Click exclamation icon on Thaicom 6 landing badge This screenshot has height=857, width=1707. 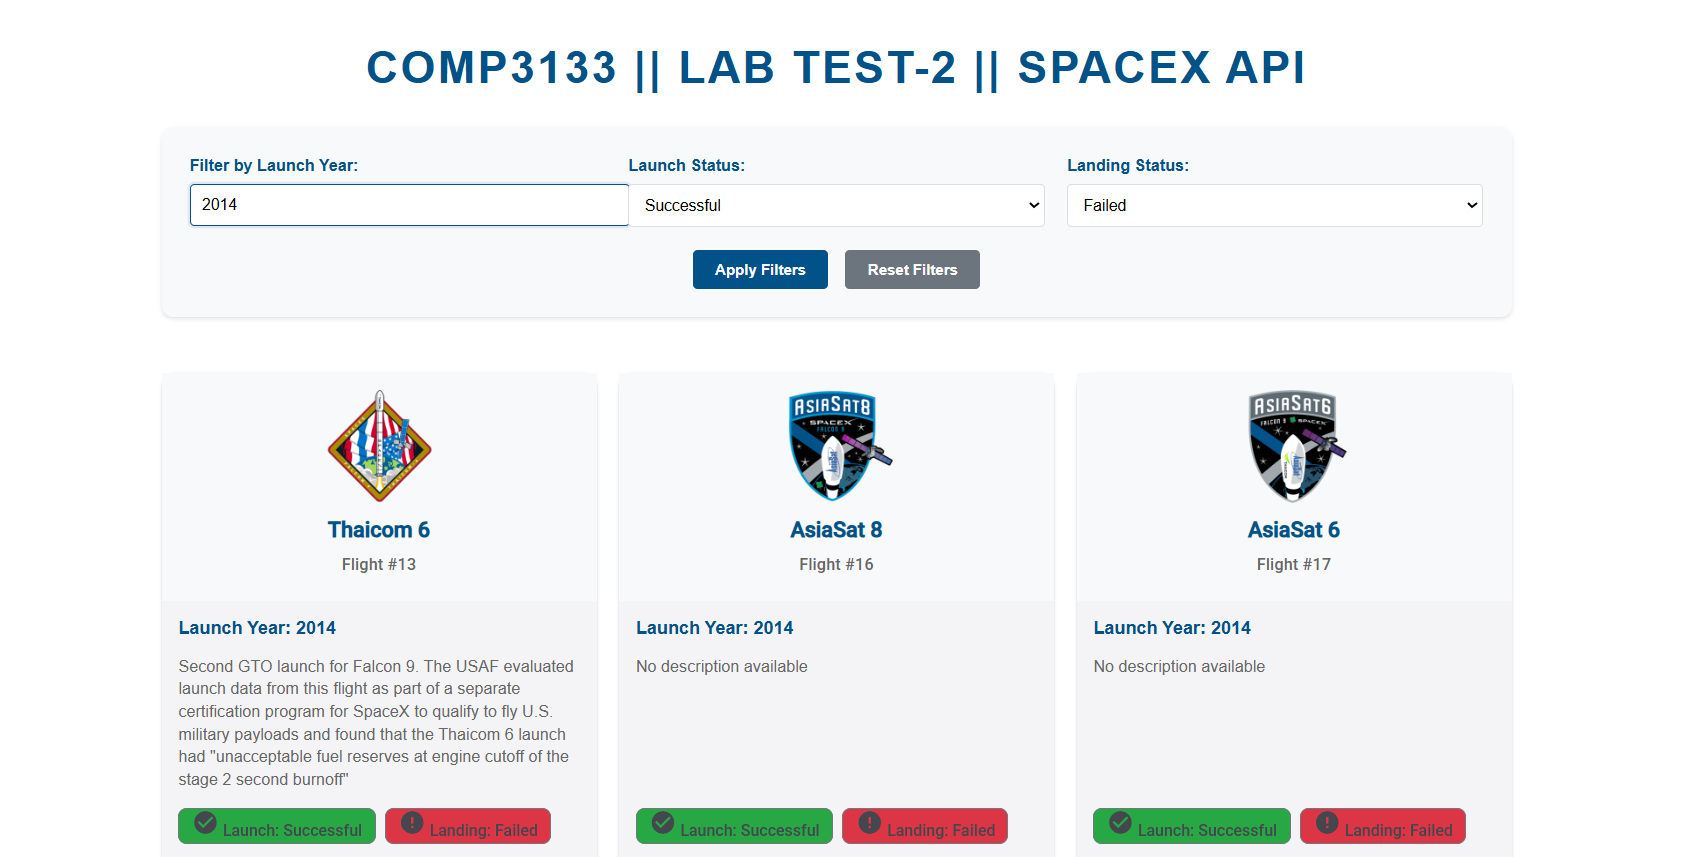(x=412, y=822)
